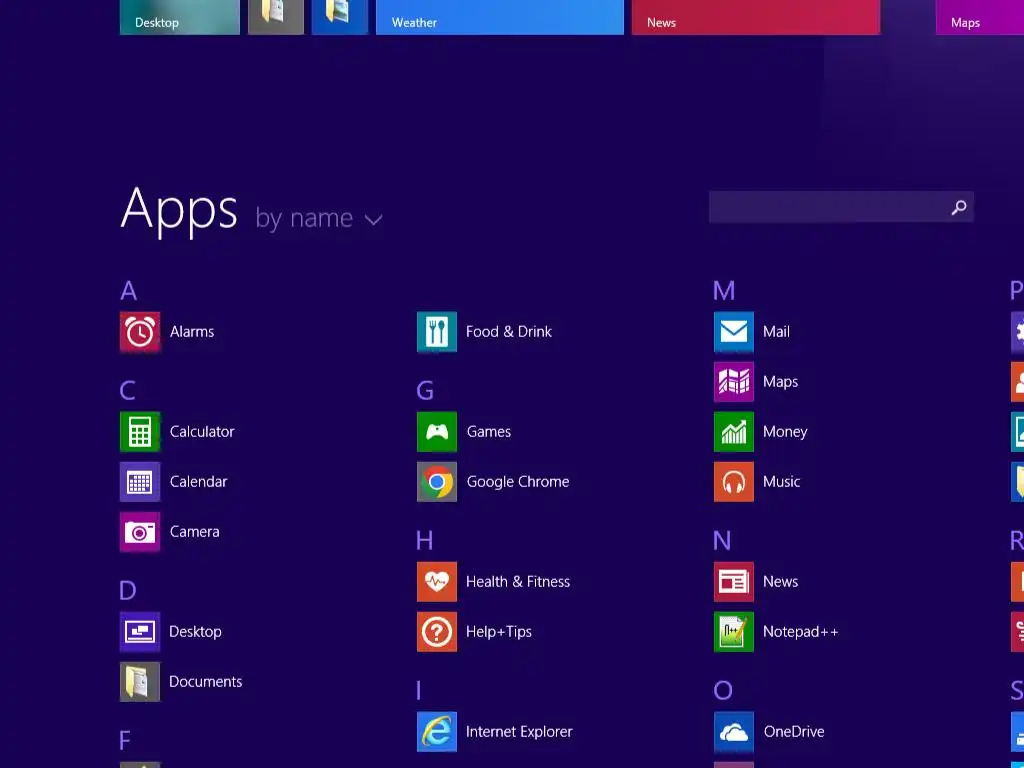Open the red News tile at top
This screenshot has height=768, width=1024.
(756, 17)
